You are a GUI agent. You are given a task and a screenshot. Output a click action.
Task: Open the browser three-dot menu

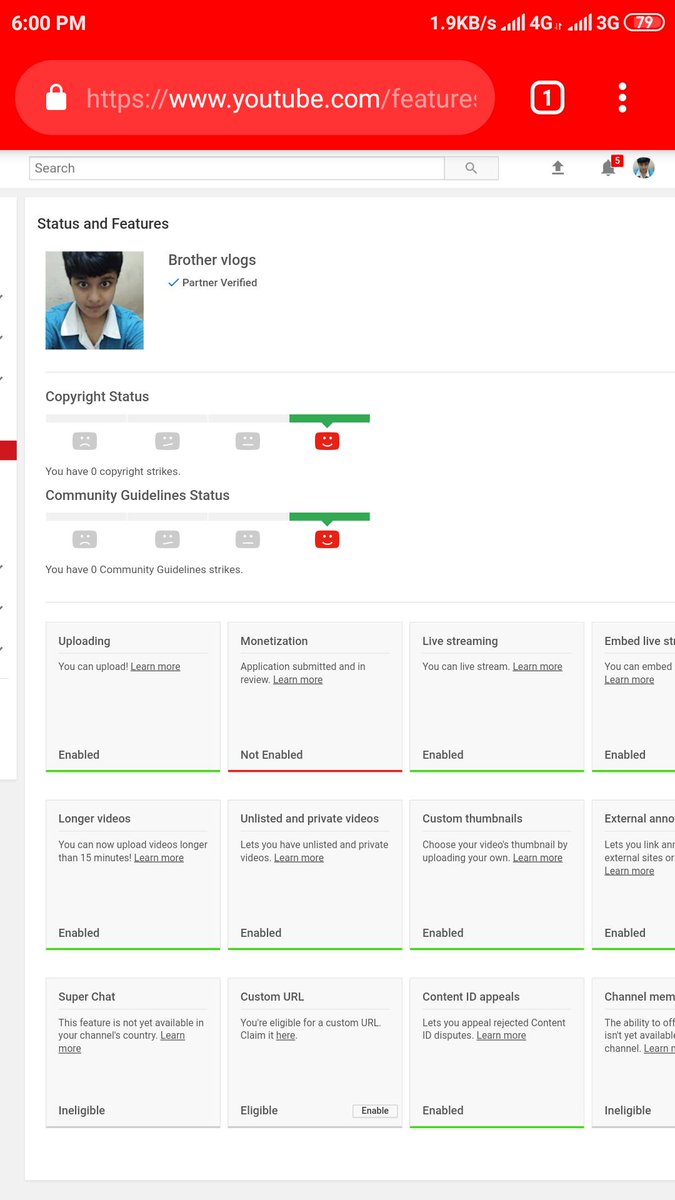tap(622, 98)
